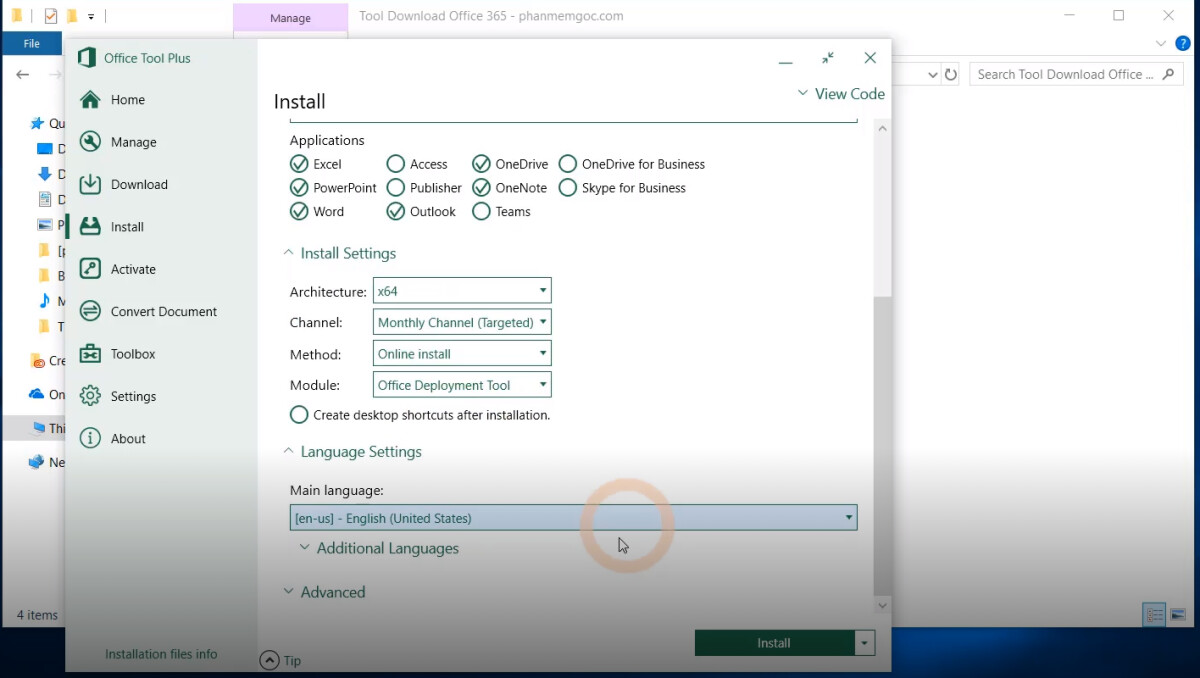1200x678 pixels.
Task: Click the compact mode arrows icon
Action: coord(827,58)
